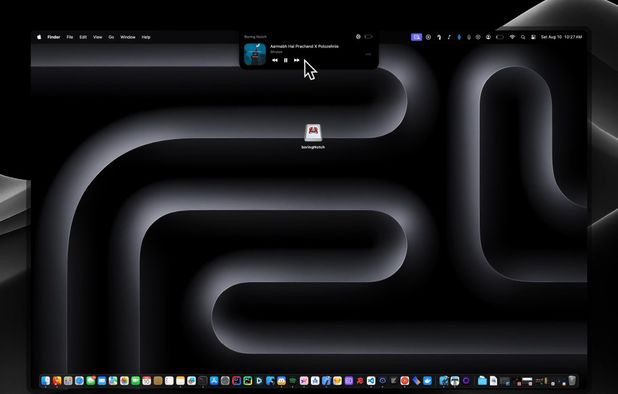
Task: Click the song title in the notch
Action: [304, 46]
